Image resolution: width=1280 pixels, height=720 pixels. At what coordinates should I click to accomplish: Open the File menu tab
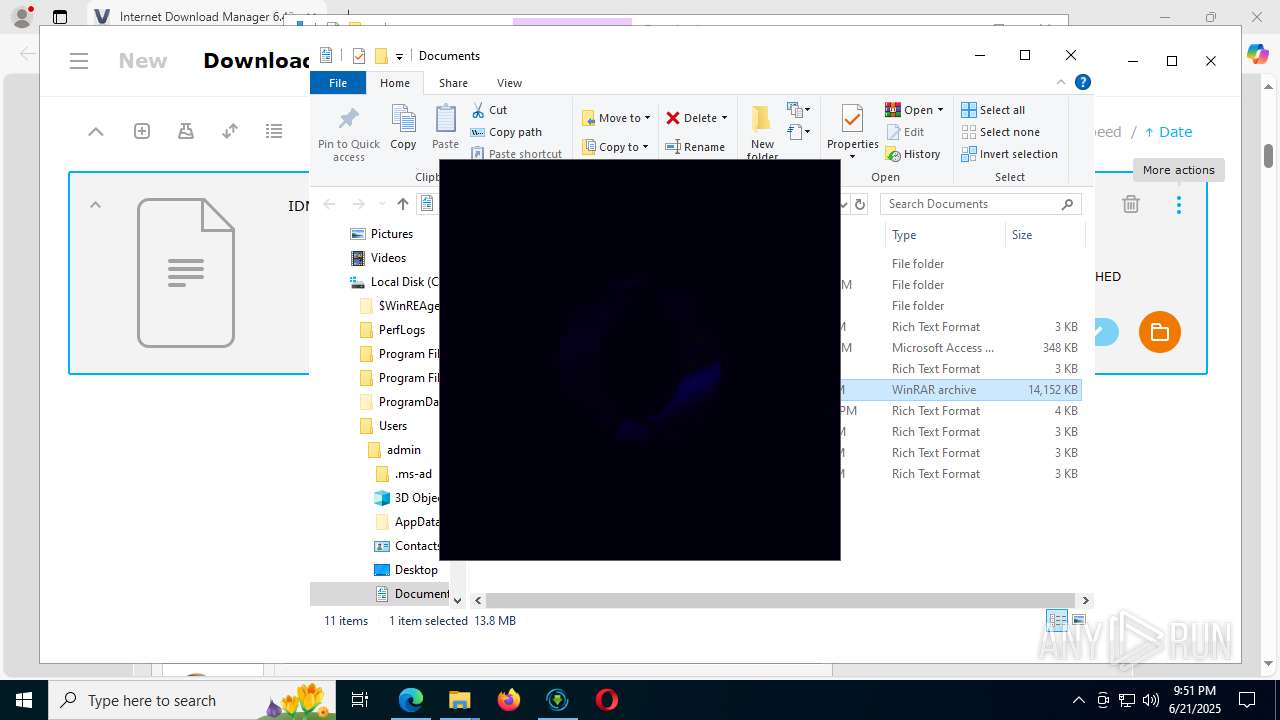(338, 83)
